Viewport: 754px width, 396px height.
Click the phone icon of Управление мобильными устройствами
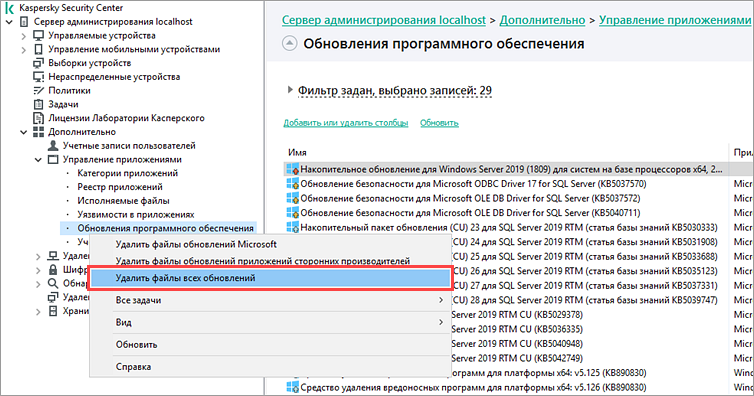coord(38,50)
